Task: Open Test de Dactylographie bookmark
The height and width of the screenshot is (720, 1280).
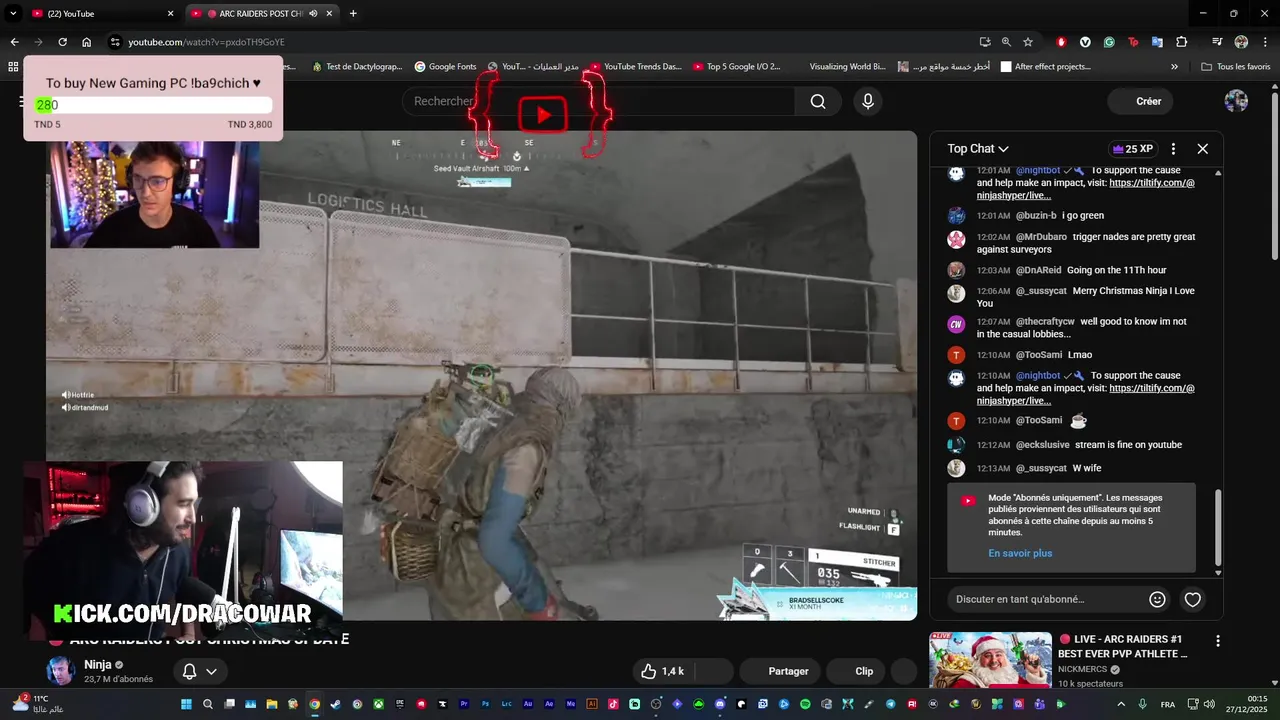Action: [356, 67]
